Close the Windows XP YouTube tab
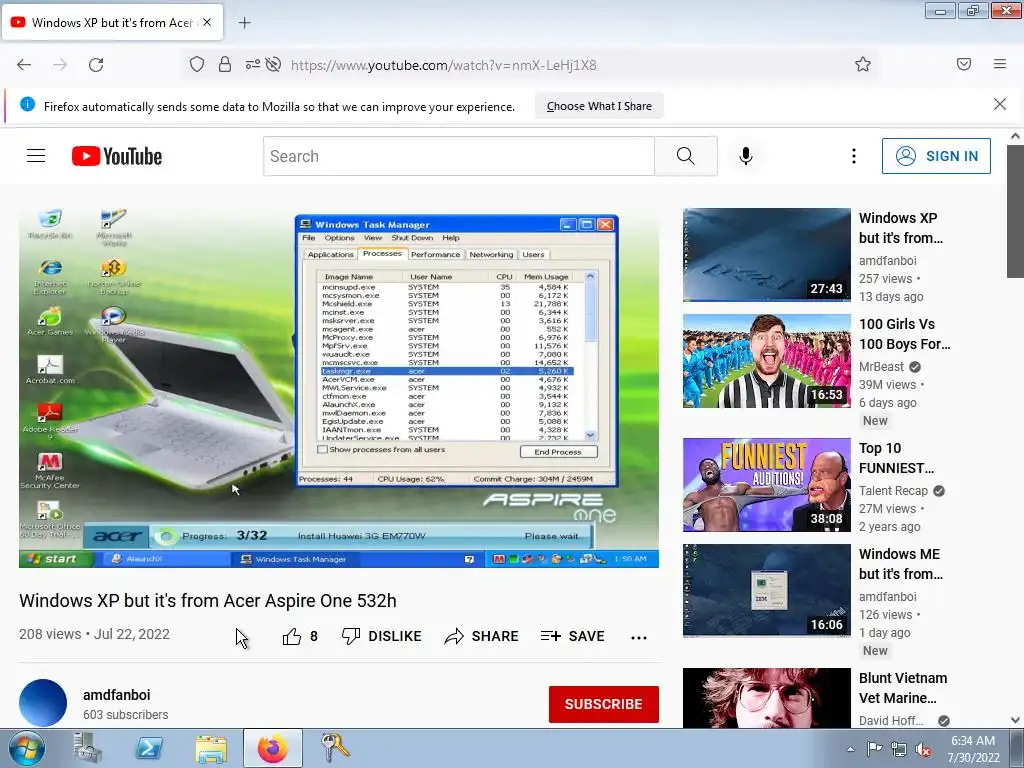Screen dimensions: 1024x768 (x=207, y=22)
